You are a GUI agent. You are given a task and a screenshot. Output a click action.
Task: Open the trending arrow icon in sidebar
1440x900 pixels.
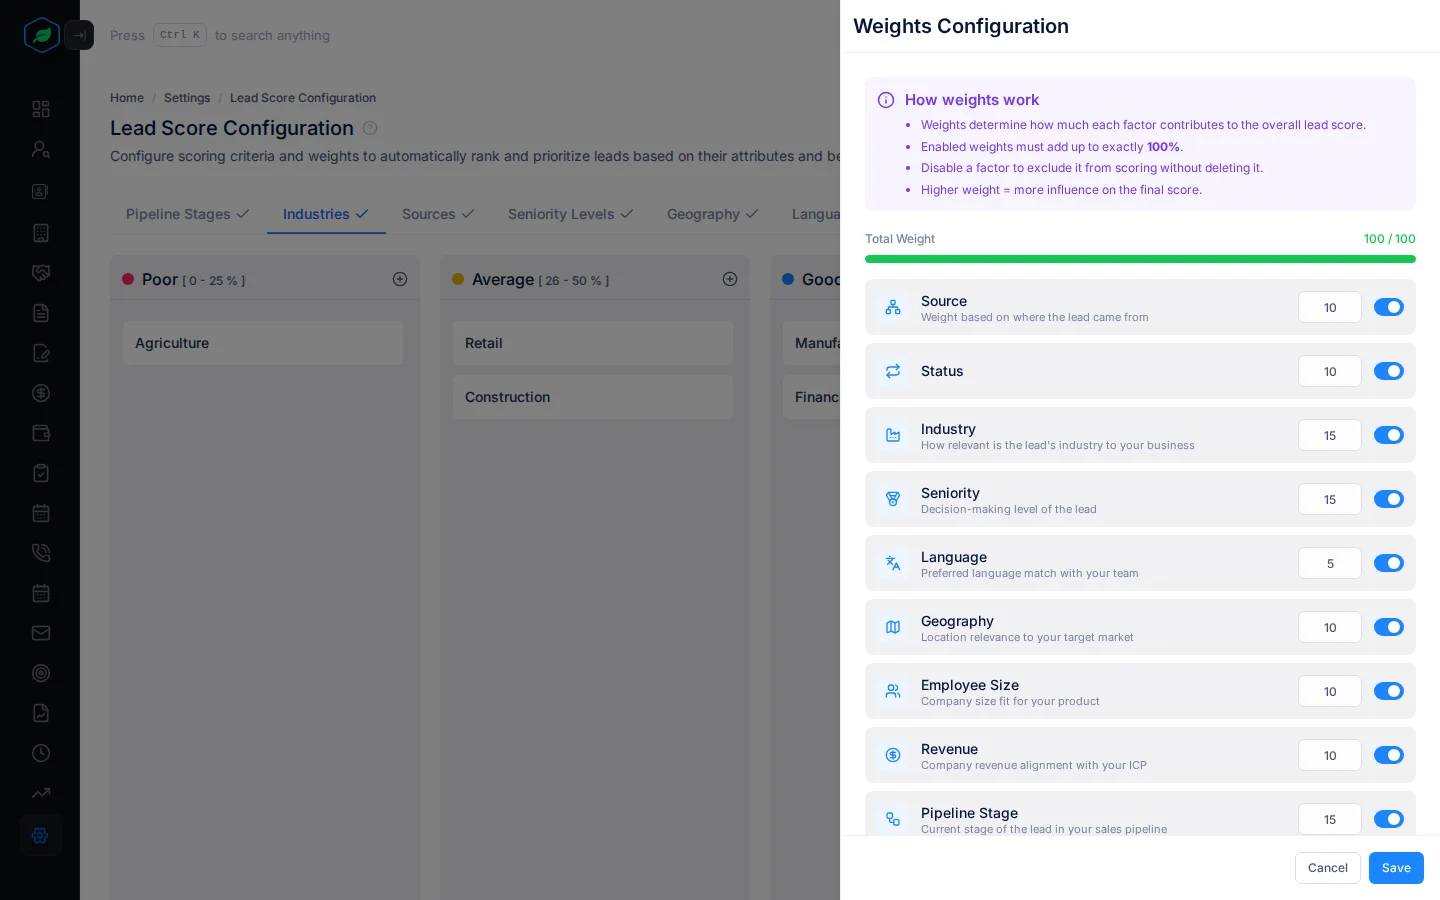click(41, 793)
